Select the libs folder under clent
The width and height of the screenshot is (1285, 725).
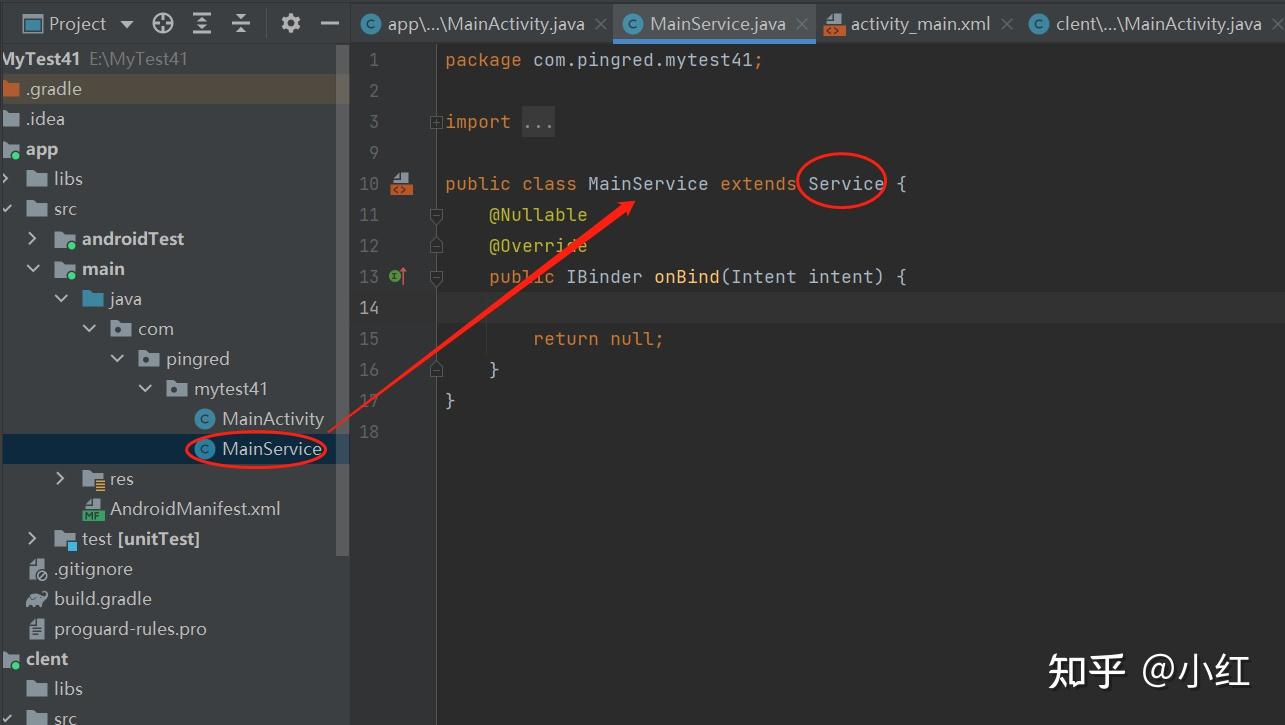coord(68,689)
